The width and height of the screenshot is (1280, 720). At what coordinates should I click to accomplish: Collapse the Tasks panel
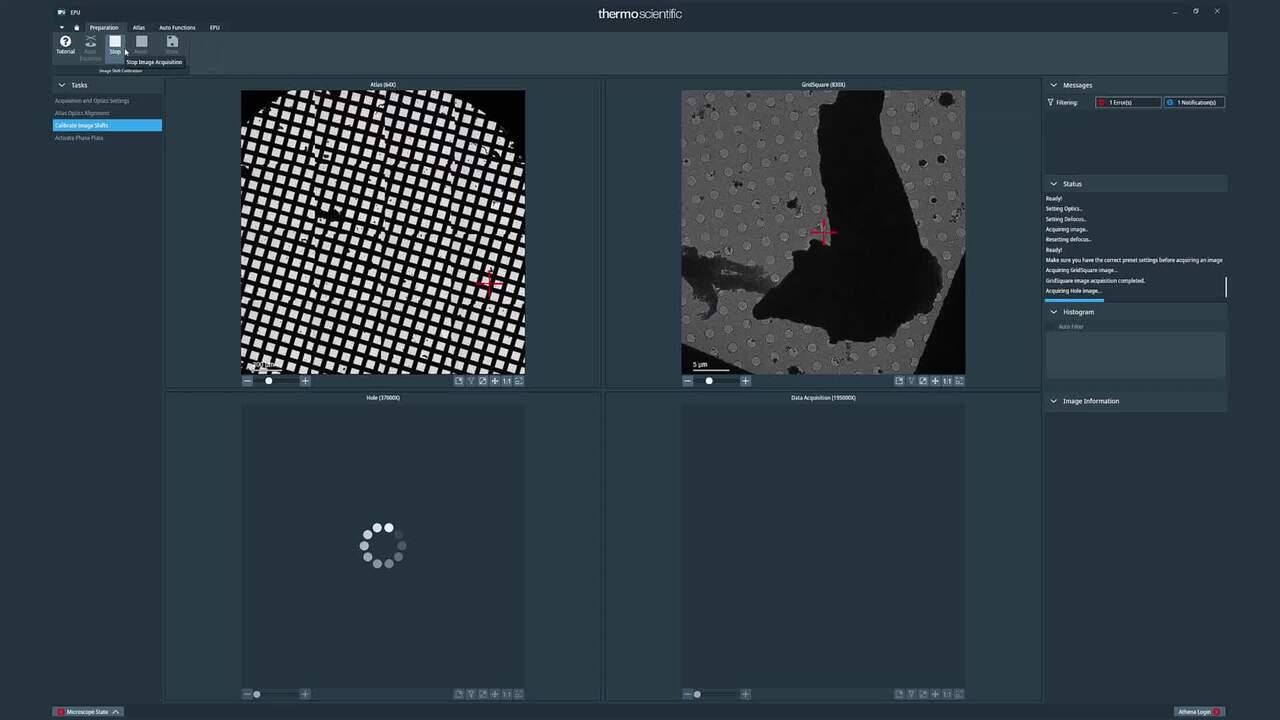[61, 85]
